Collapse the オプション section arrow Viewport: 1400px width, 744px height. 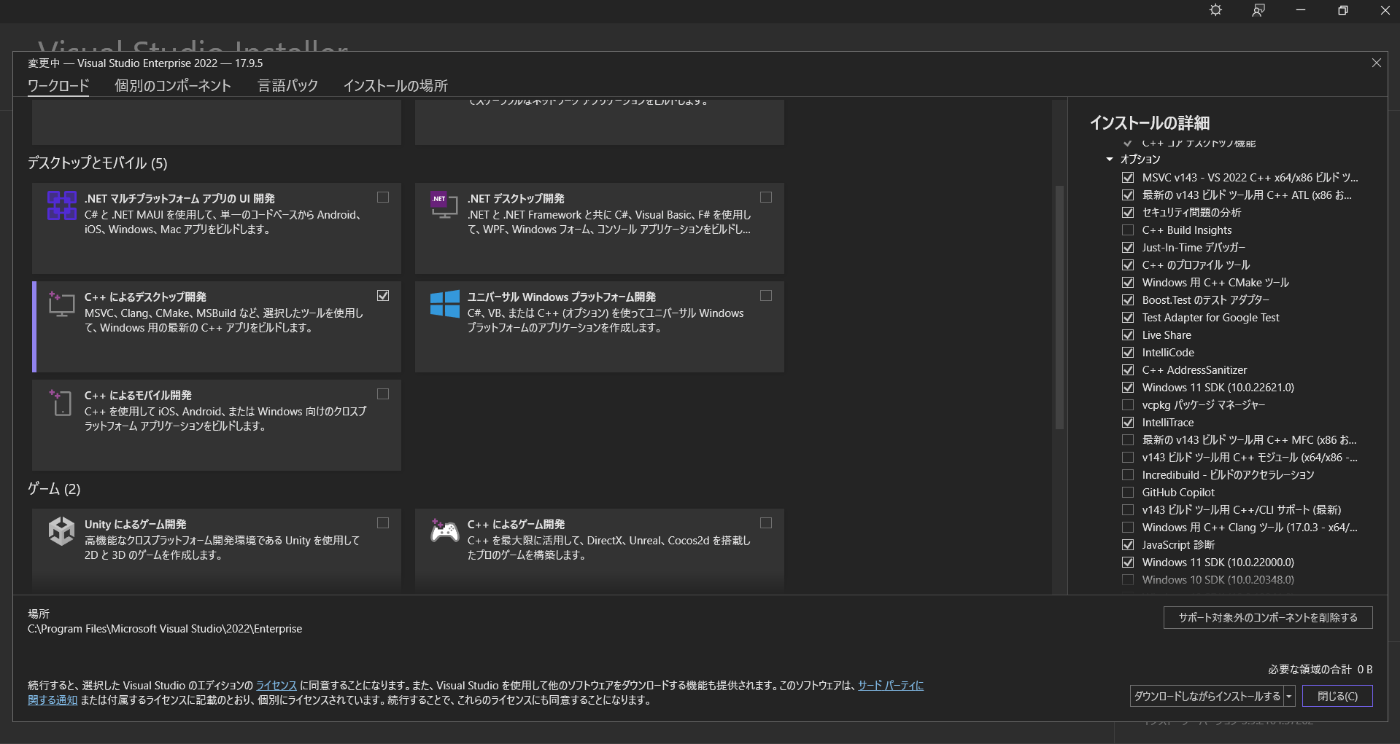1109,159
